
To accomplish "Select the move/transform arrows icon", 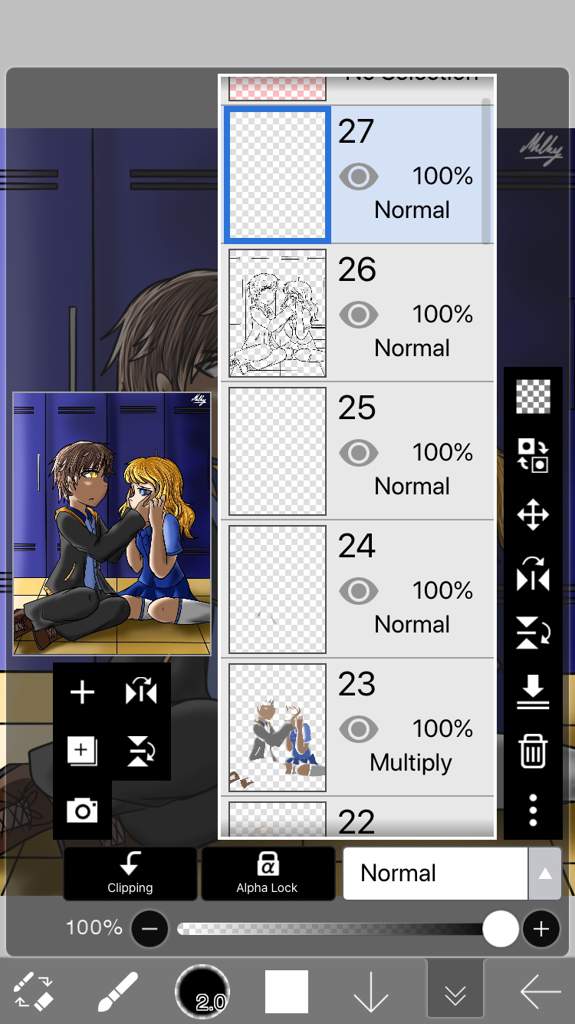I will coord(533,515).
